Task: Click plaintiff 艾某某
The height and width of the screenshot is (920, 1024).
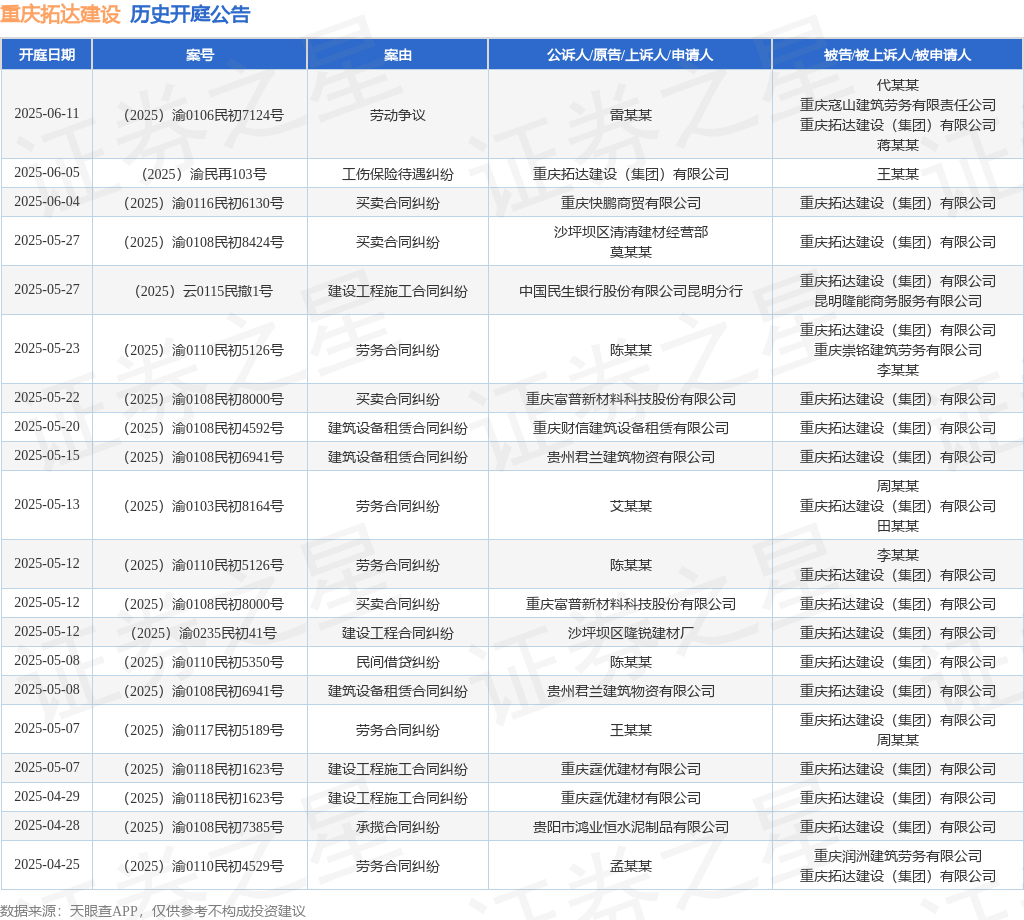Action: pos(631,506)
